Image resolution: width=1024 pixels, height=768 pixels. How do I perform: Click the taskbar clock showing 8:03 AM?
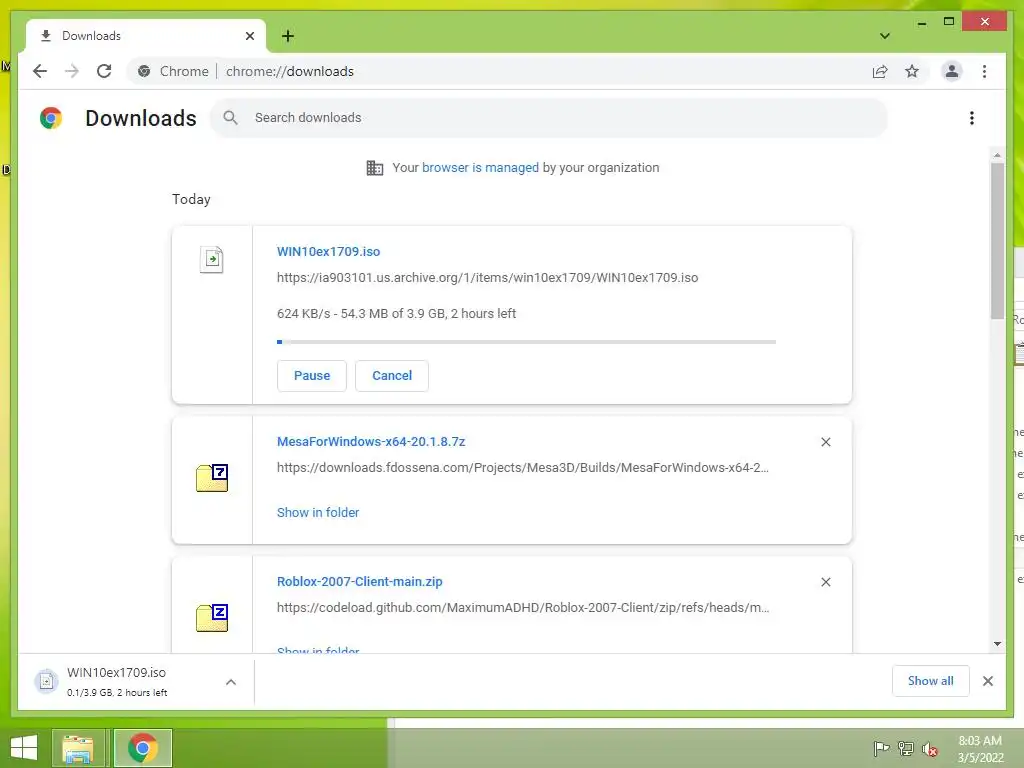(x=980, y=749)
